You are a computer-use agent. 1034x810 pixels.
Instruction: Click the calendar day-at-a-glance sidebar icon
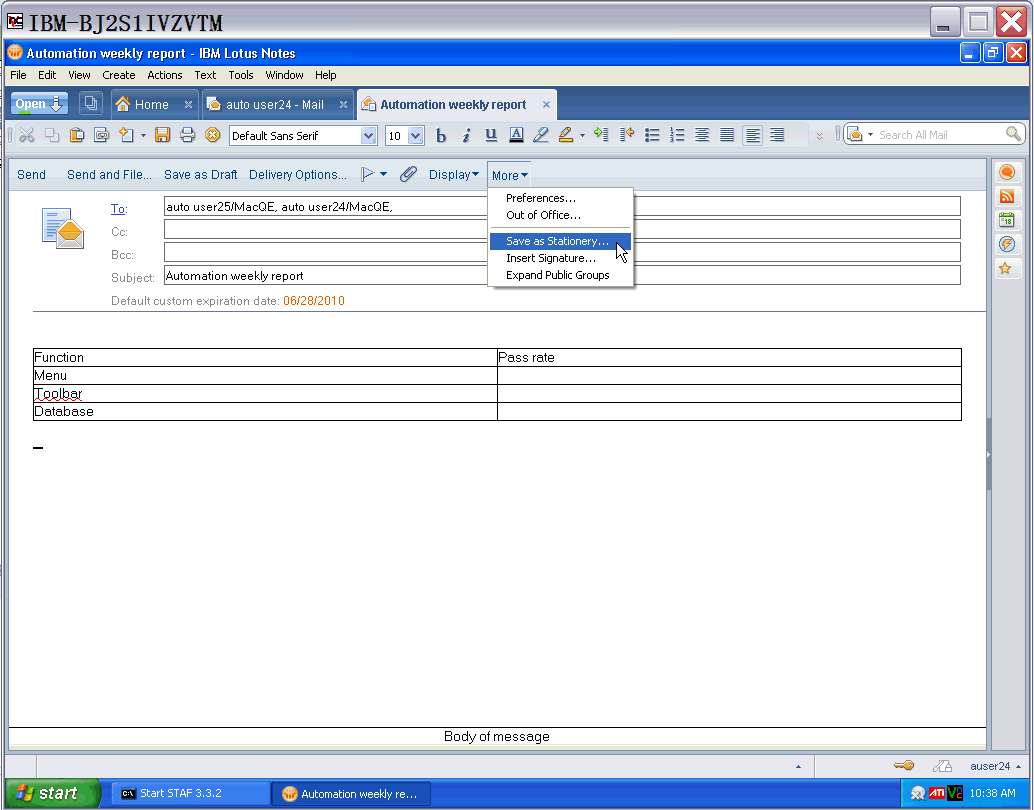pyautogui.click(x=1006, y=220)
